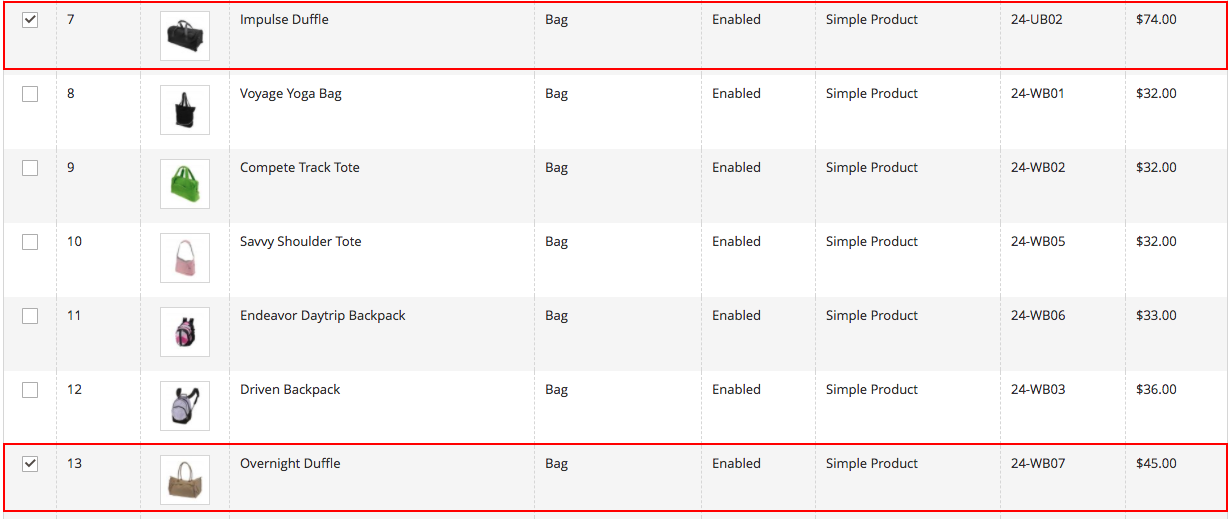Screen dimensions: 1232x519
Task: Click the SKU 24-WB01 cell
Action: click(1037, 94)
